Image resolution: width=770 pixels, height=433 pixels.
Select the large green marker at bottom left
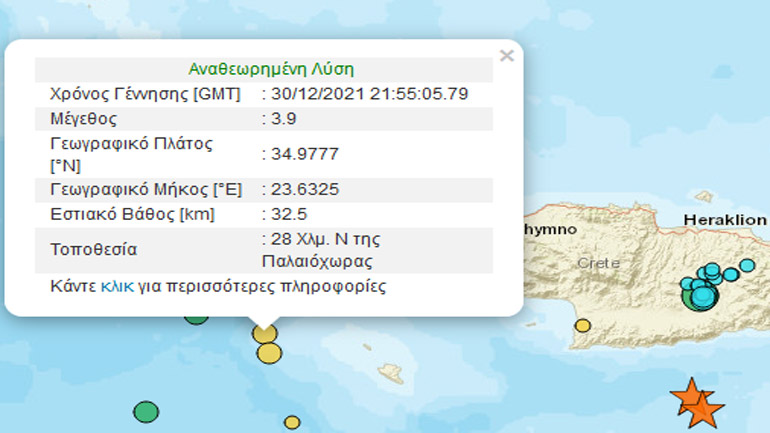point(146,412)
